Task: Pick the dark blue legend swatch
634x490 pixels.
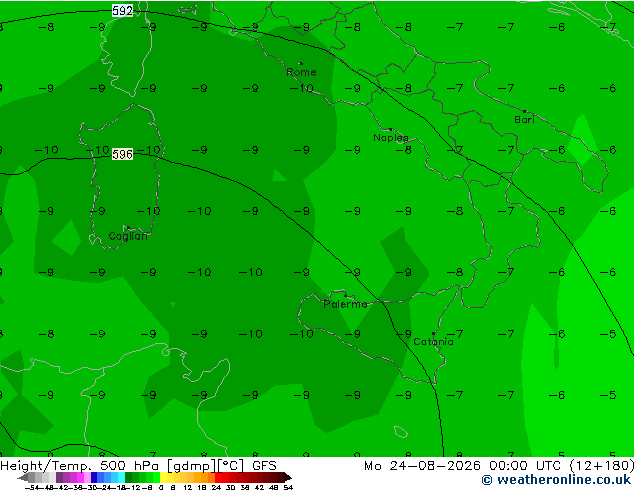Action: tap(94, 477)
